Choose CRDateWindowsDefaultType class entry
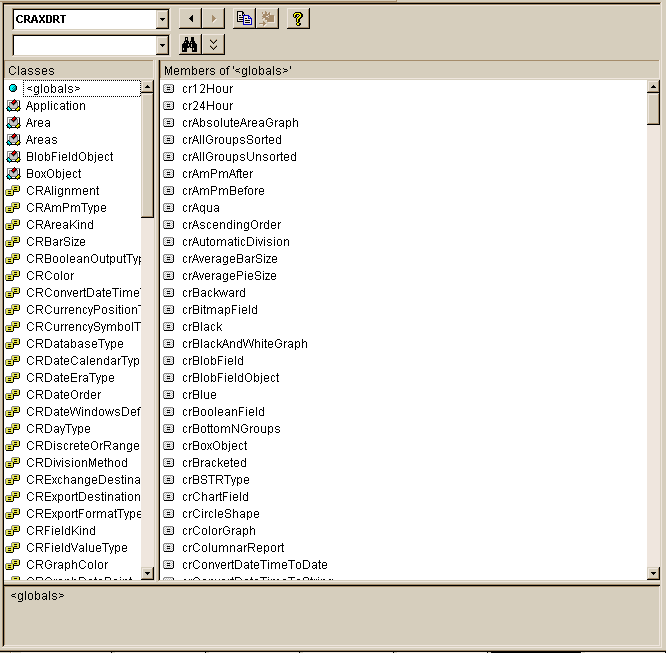The height and width of the screenshot is (653, 666). click(83, 412)
